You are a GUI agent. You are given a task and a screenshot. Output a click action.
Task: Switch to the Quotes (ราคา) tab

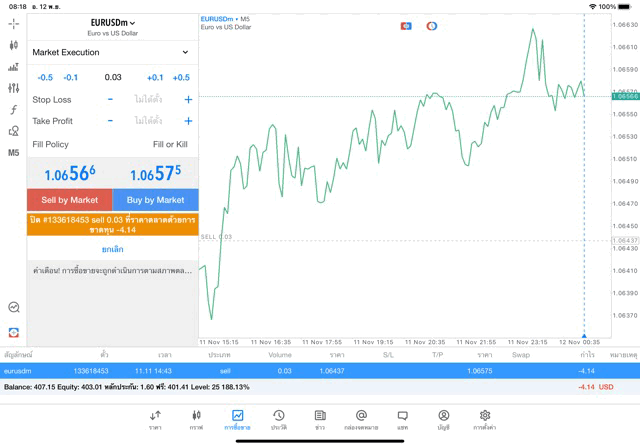(x=155, y=420)
